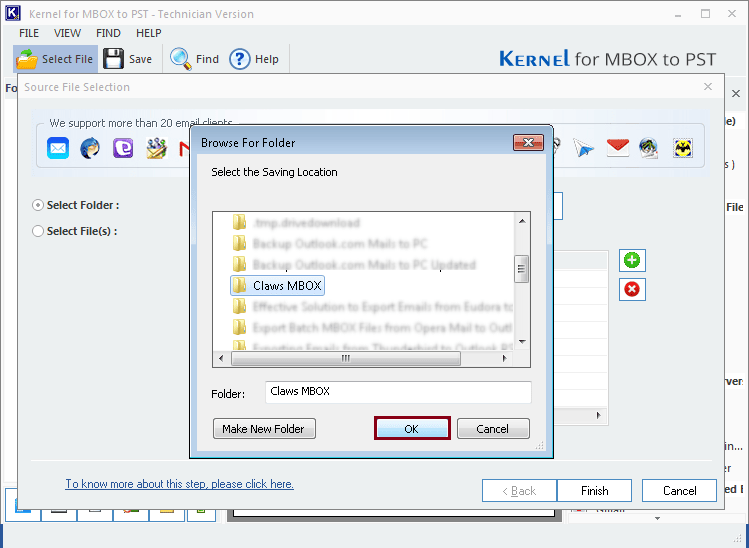Click the Find magnifier icon

(x=181, y=59)
